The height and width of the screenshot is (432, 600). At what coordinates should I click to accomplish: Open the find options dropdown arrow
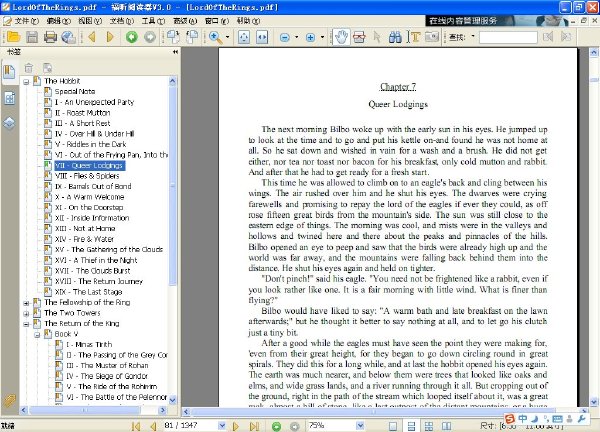473,37
